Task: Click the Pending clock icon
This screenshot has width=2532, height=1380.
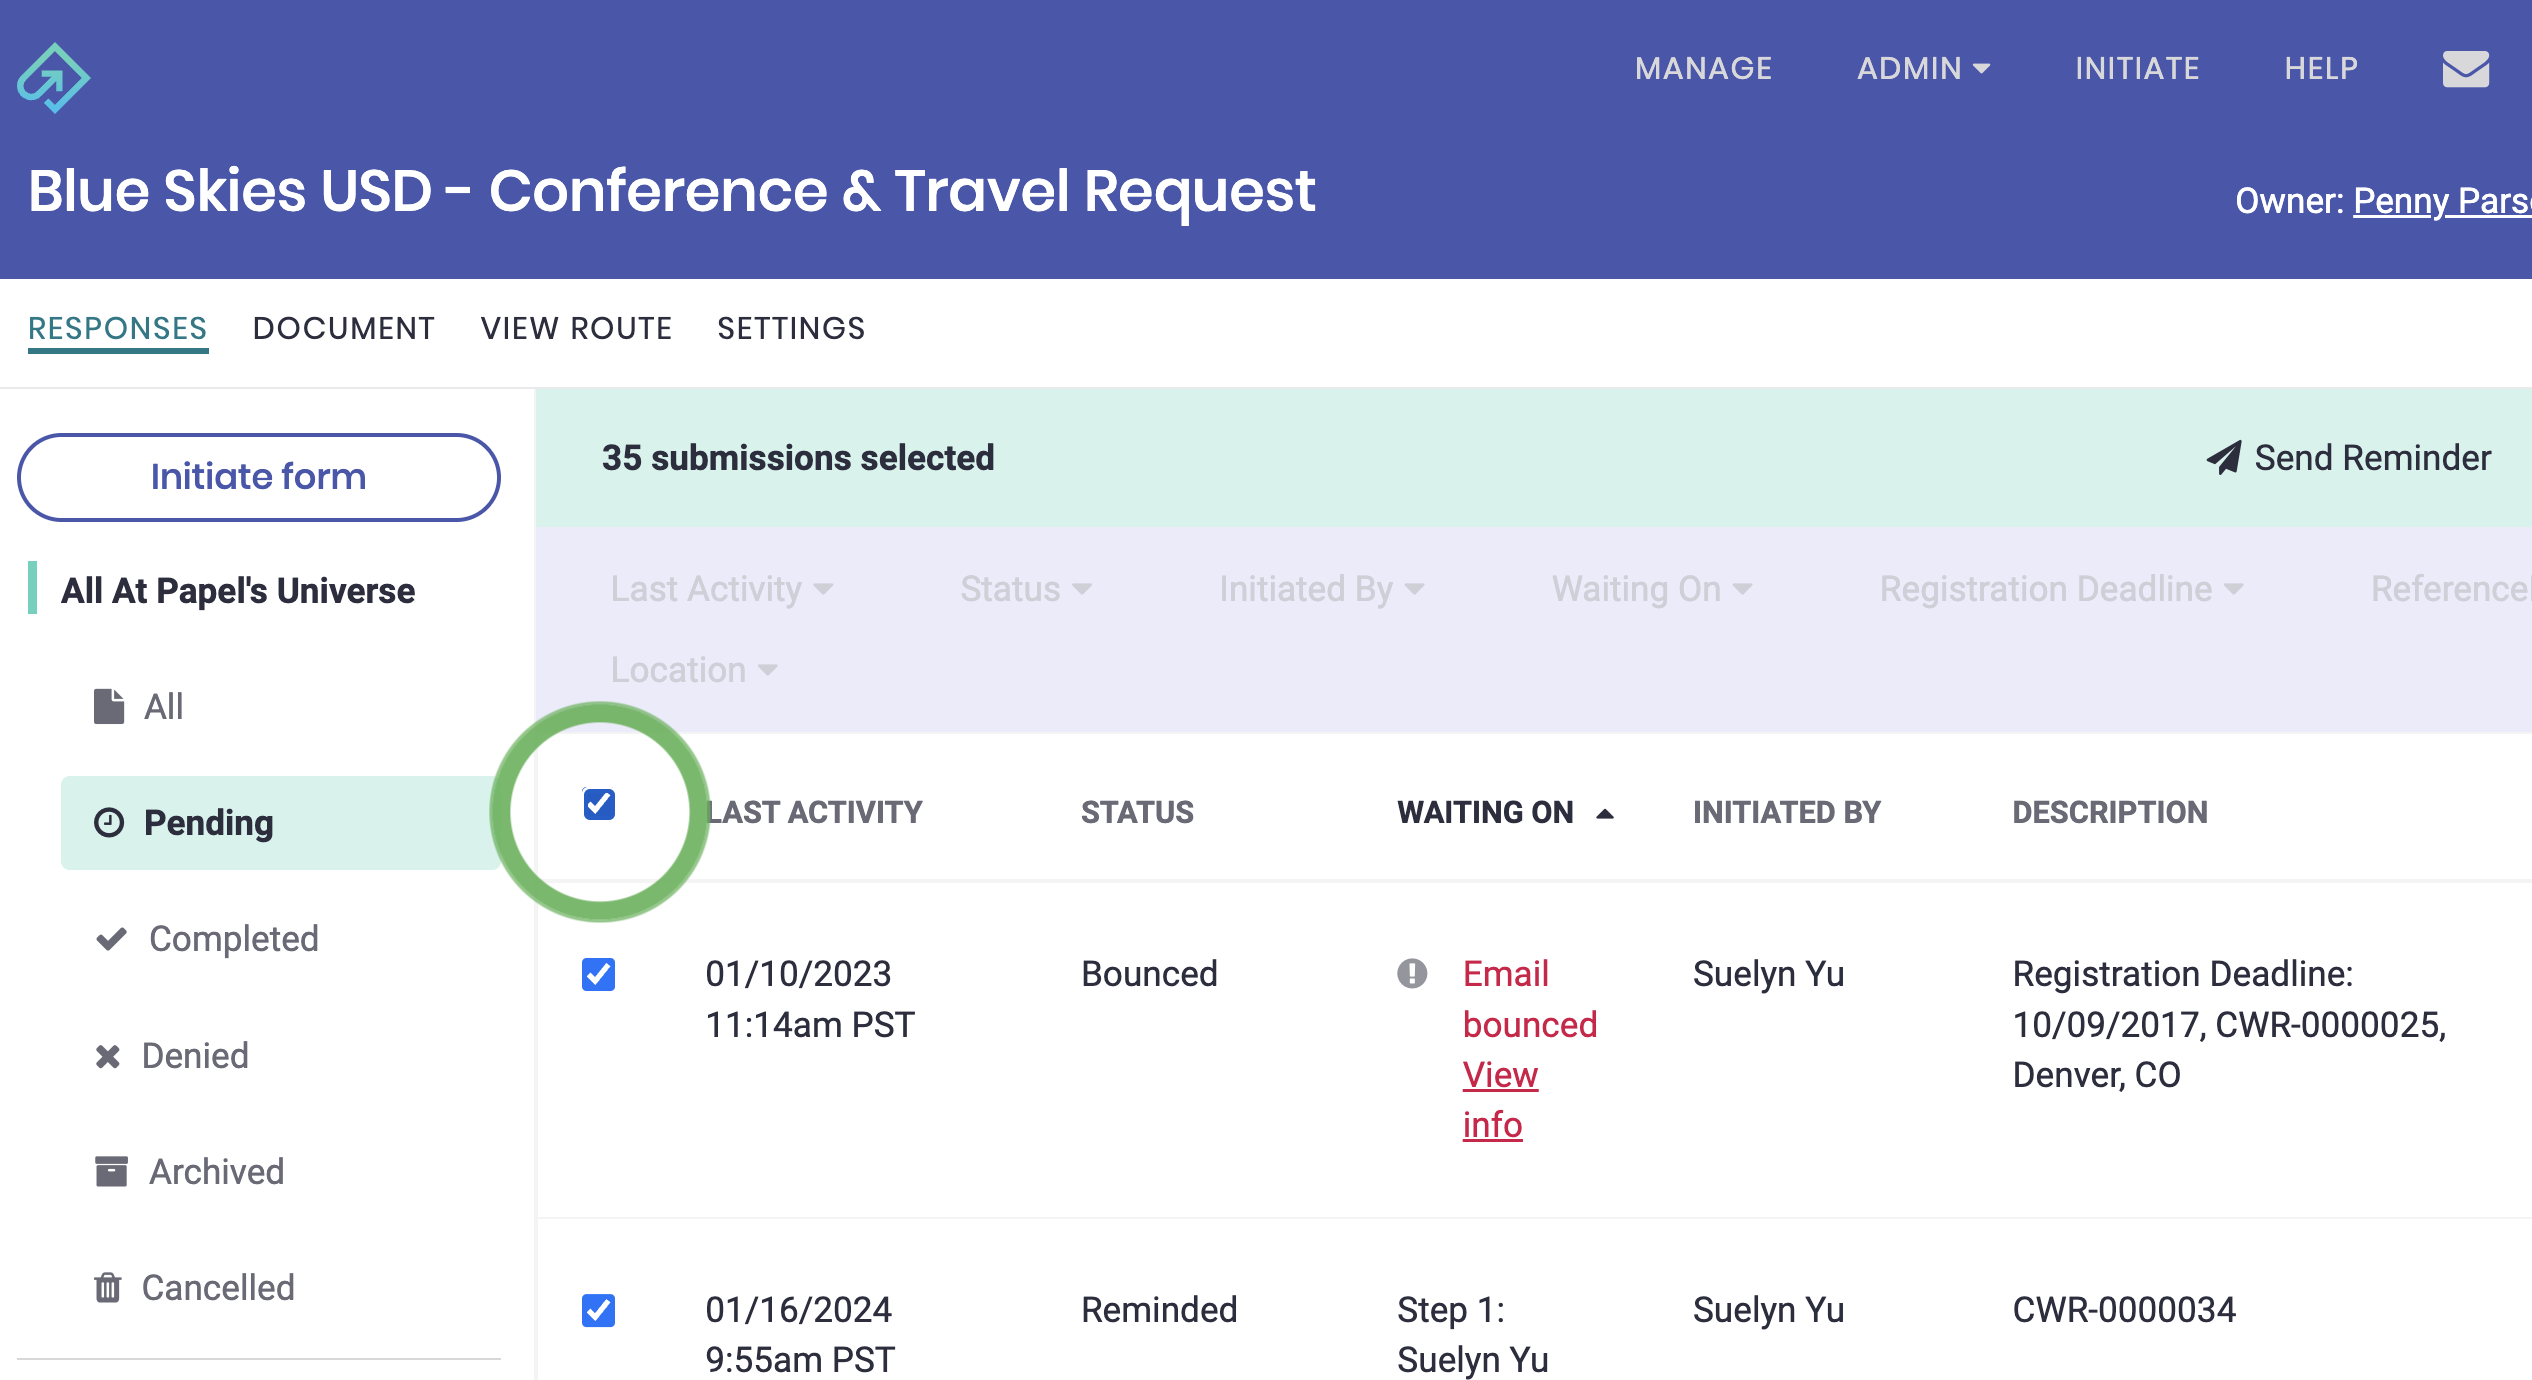Action: [x=109, y=822]
